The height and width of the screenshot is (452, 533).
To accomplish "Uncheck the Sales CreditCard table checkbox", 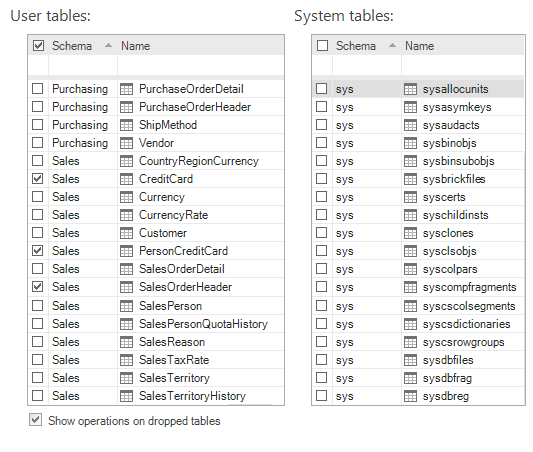I will pos(37,179).
